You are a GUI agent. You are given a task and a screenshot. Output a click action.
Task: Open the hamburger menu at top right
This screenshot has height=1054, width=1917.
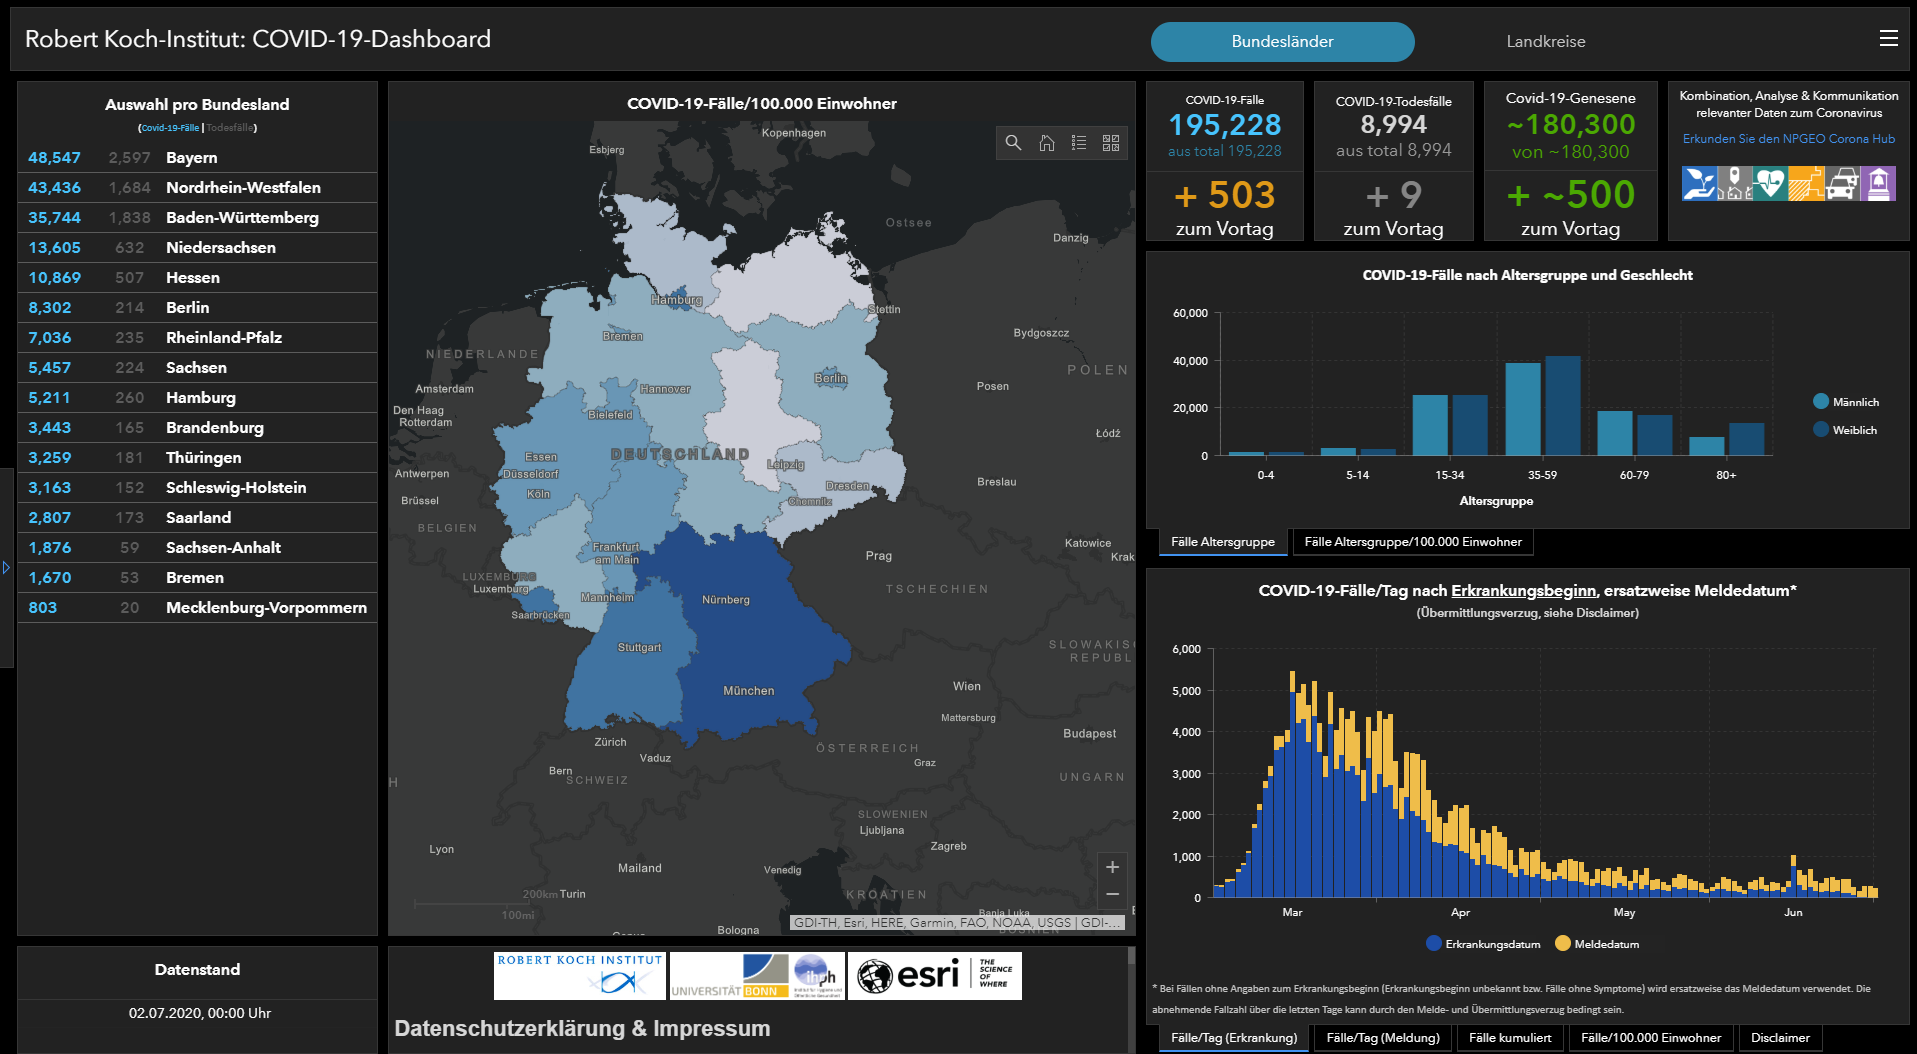tap(1888, 39)
